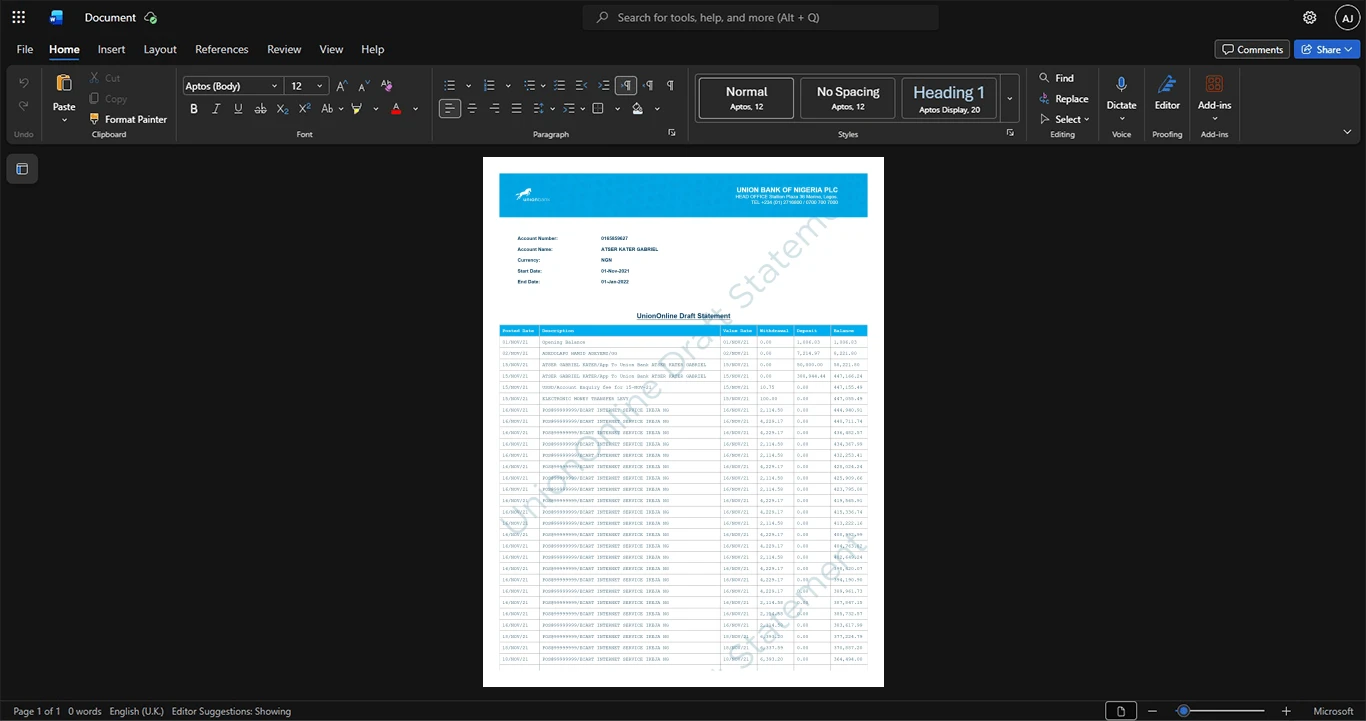The height and width of the screenshot is (721, 1366).
Task: Open the AJ account avatar
Action: (x=1347, y=17)
